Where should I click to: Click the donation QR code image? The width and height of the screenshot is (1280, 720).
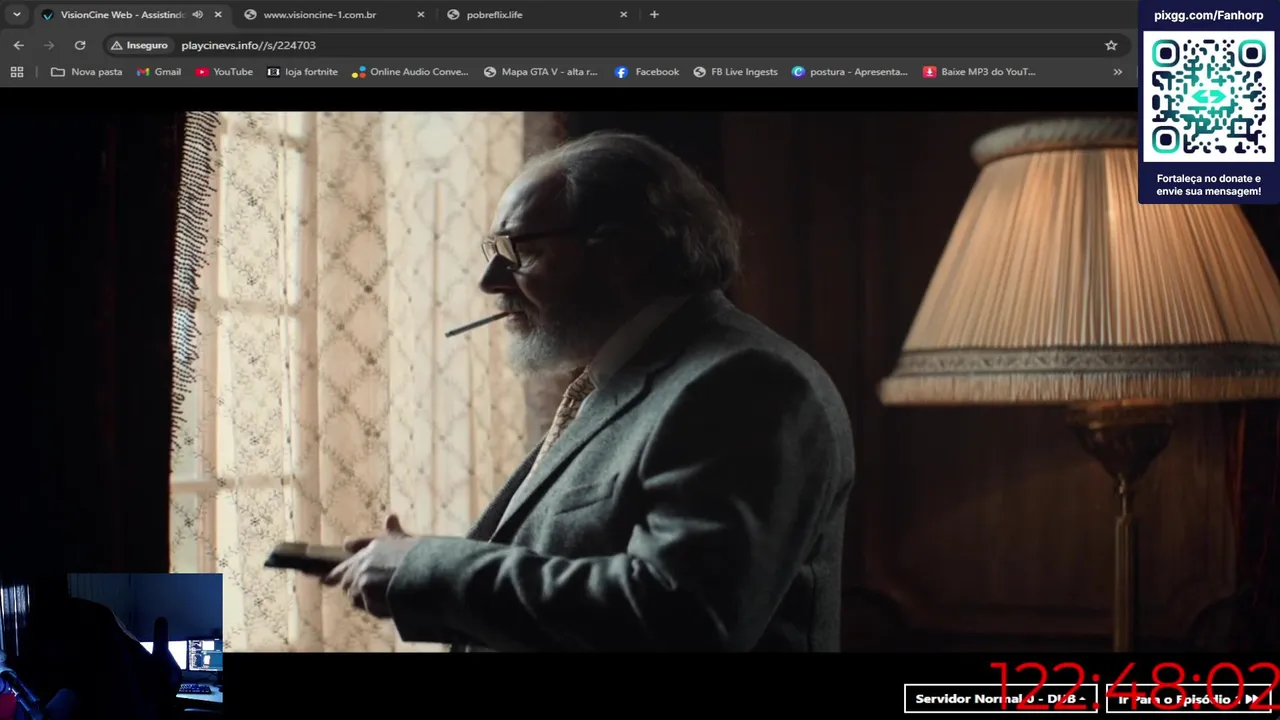(x=1209, y=97)
